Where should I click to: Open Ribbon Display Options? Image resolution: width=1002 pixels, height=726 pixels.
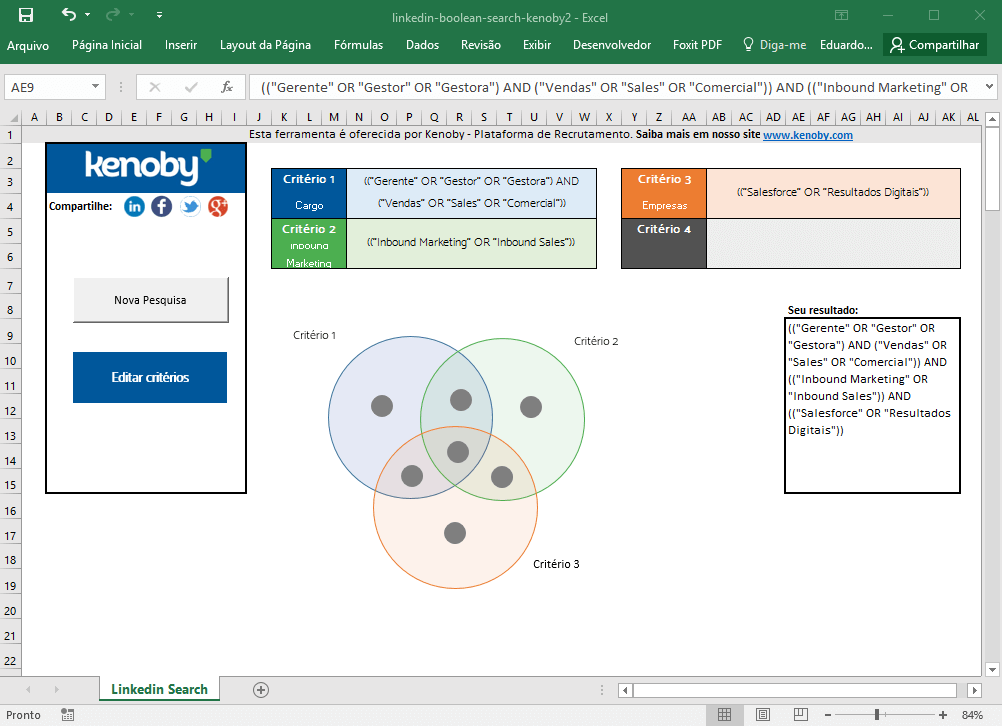click(x=842, y=15)
